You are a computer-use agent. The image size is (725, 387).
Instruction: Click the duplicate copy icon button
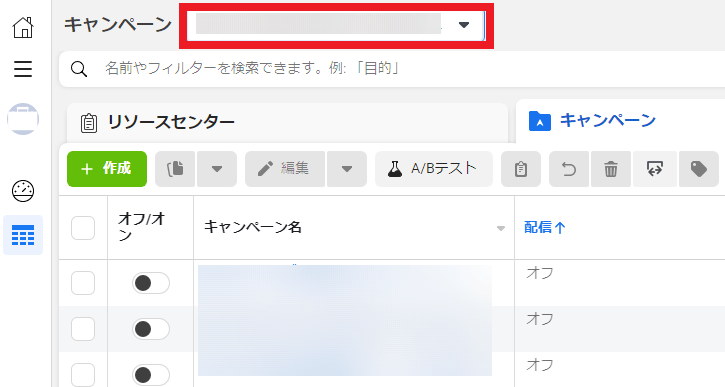(175, 169)
